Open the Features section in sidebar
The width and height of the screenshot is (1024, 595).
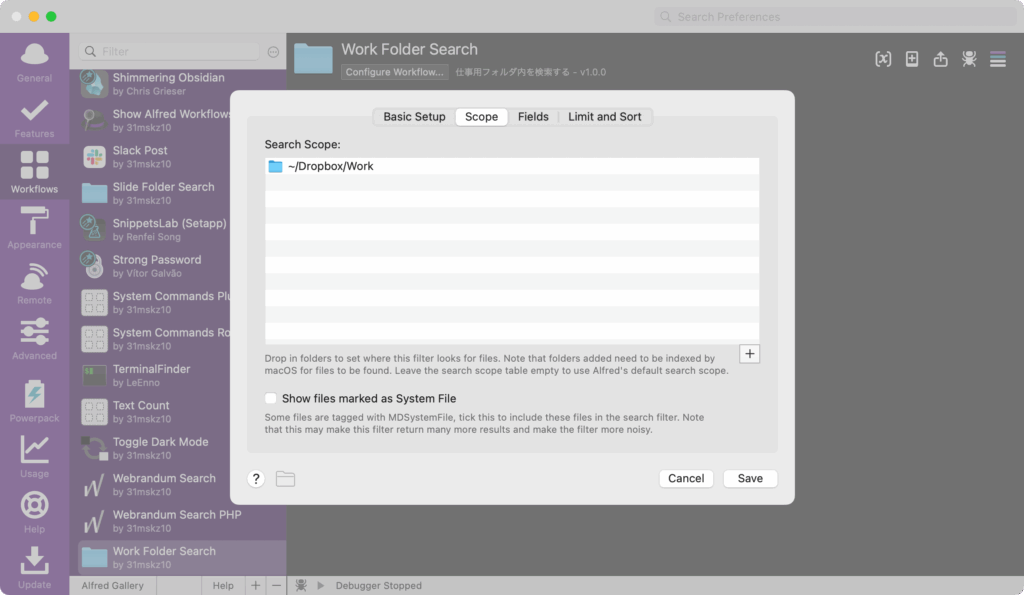(x=34, y=117)
